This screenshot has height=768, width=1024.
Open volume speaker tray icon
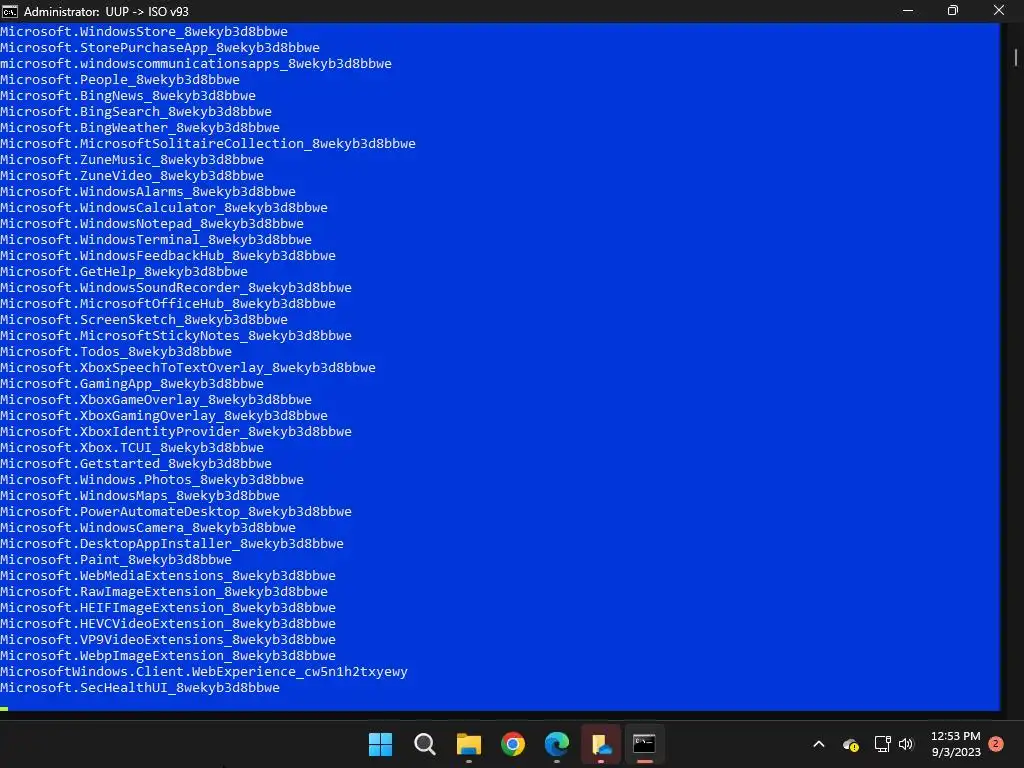[906, 744]
